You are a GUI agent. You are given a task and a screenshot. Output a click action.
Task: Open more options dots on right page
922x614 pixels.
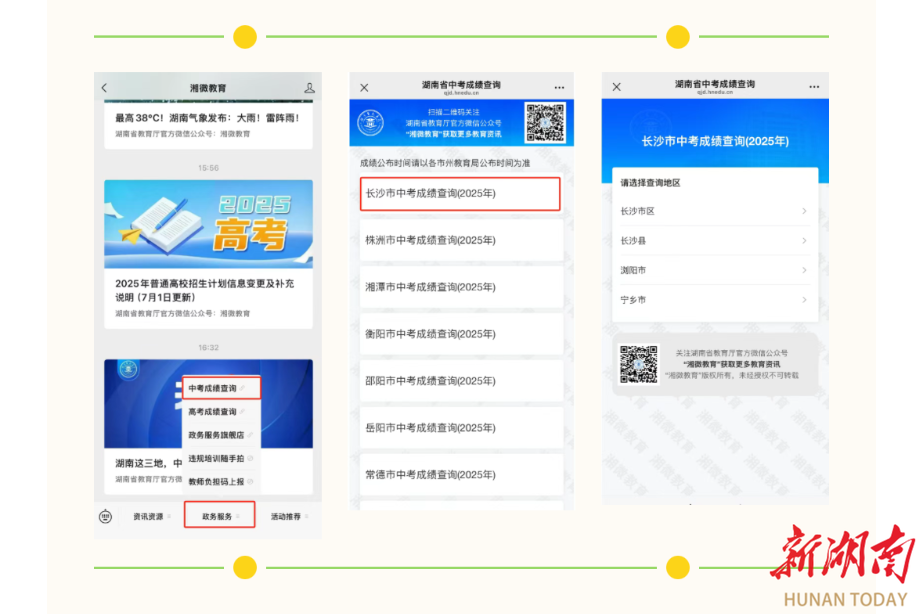tap(814, 87)
